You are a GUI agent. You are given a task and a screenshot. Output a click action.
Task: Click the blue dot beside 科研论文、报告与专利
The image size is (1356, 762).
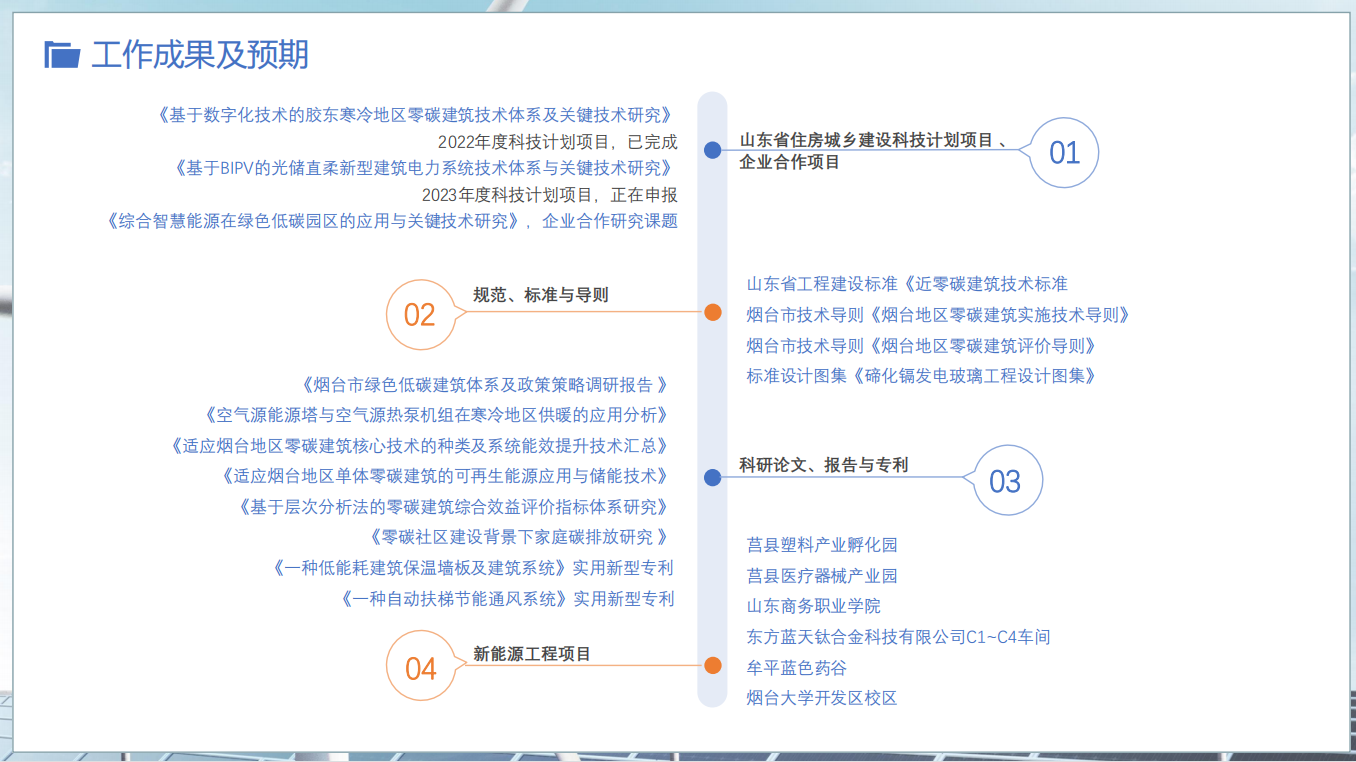point(712,478)
